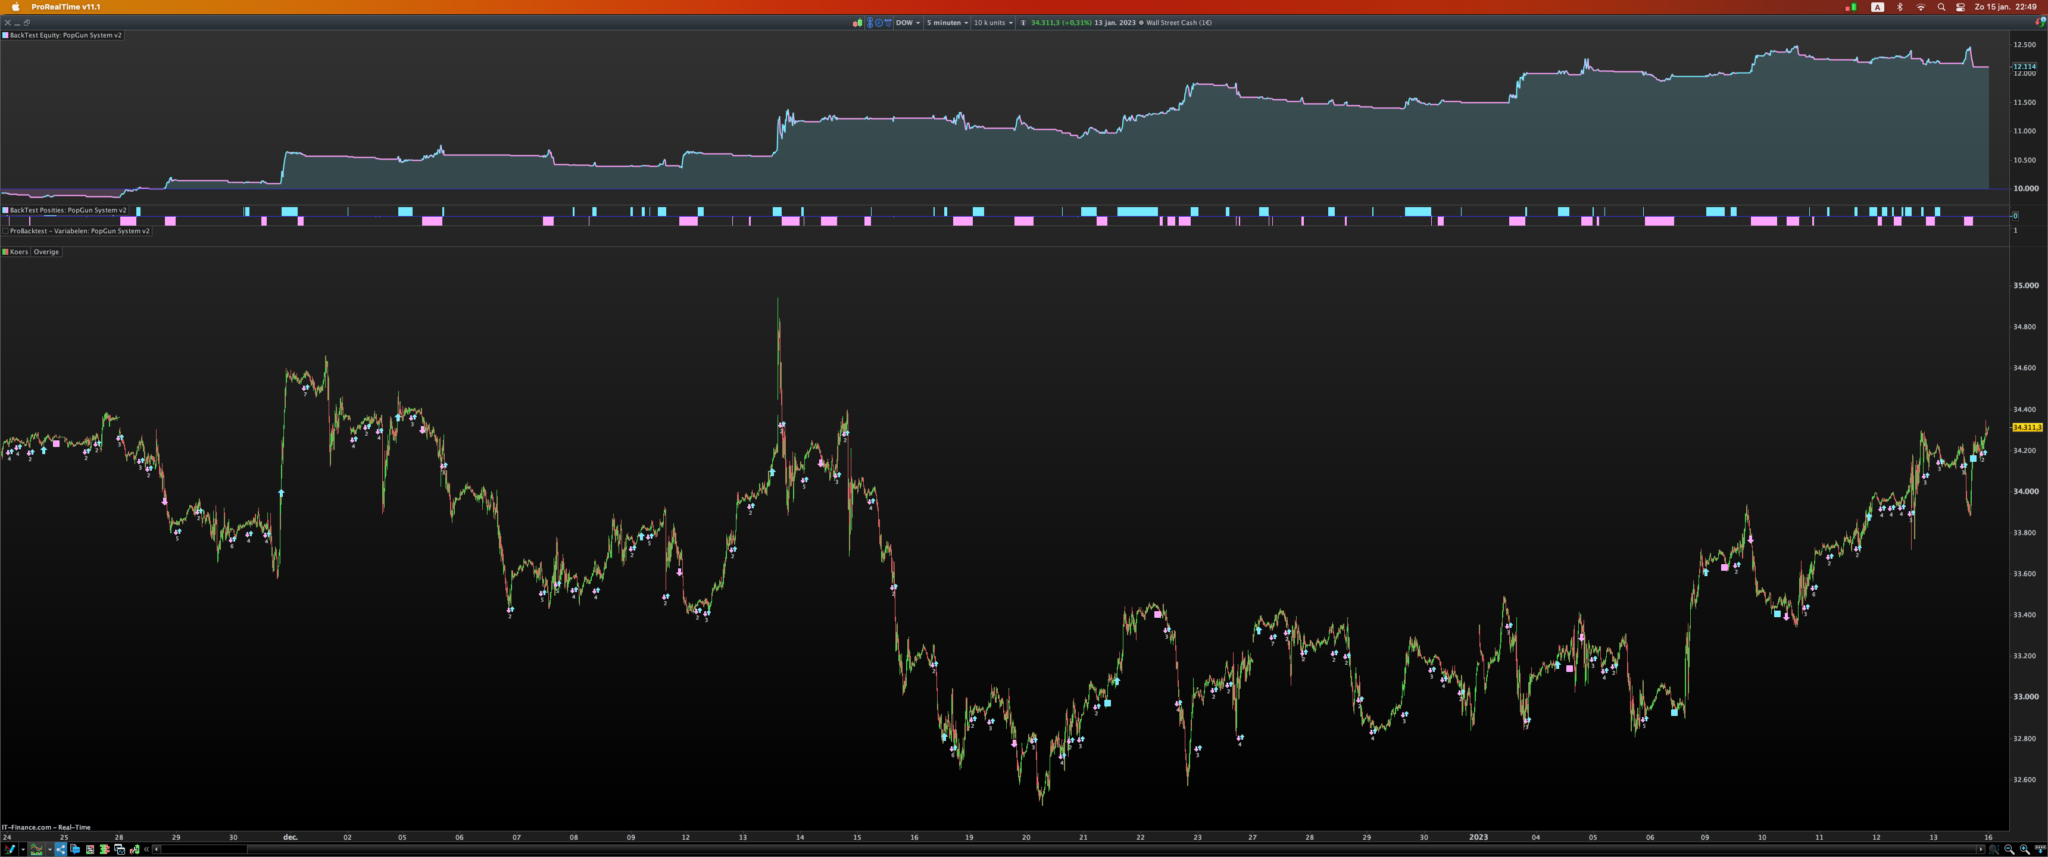2048x857 pixels.
Task: Click the zoom out magnifier at bottom right
Action: 2009,849
